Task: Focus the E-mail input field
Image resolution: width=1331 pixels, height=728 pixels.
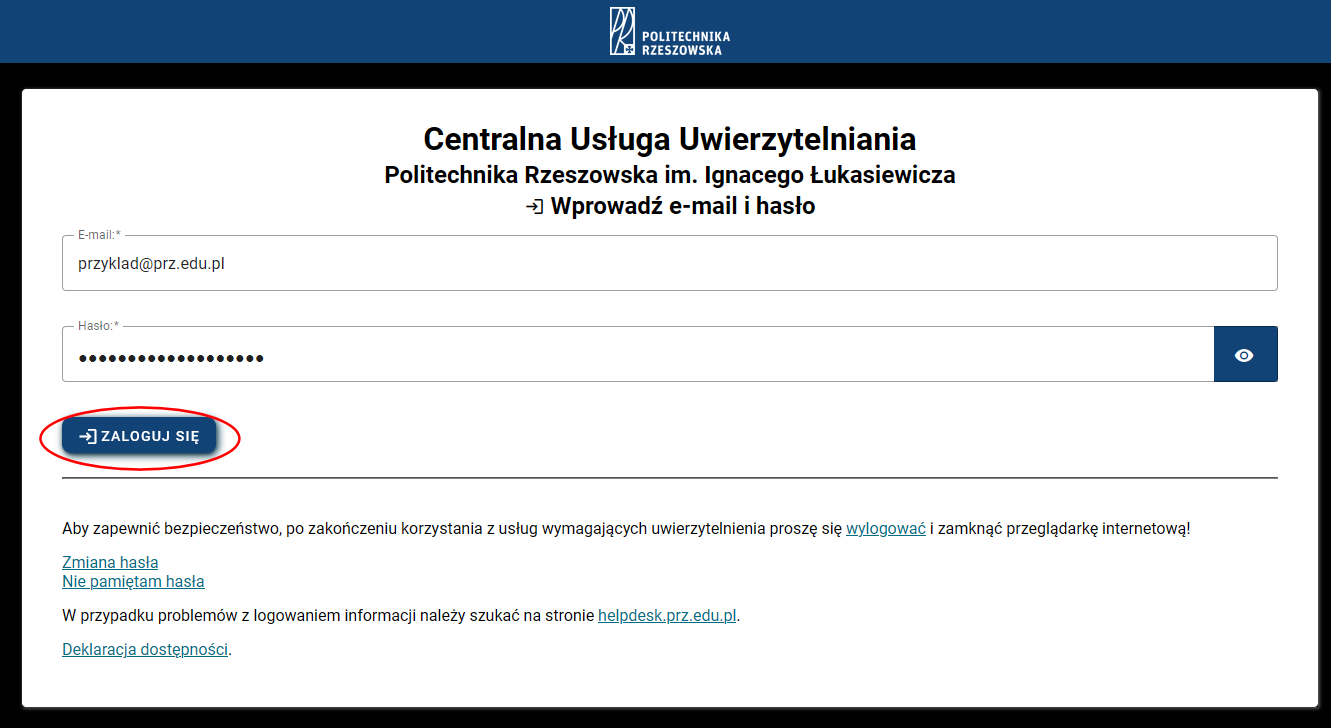Action: [x=669, y=264]
